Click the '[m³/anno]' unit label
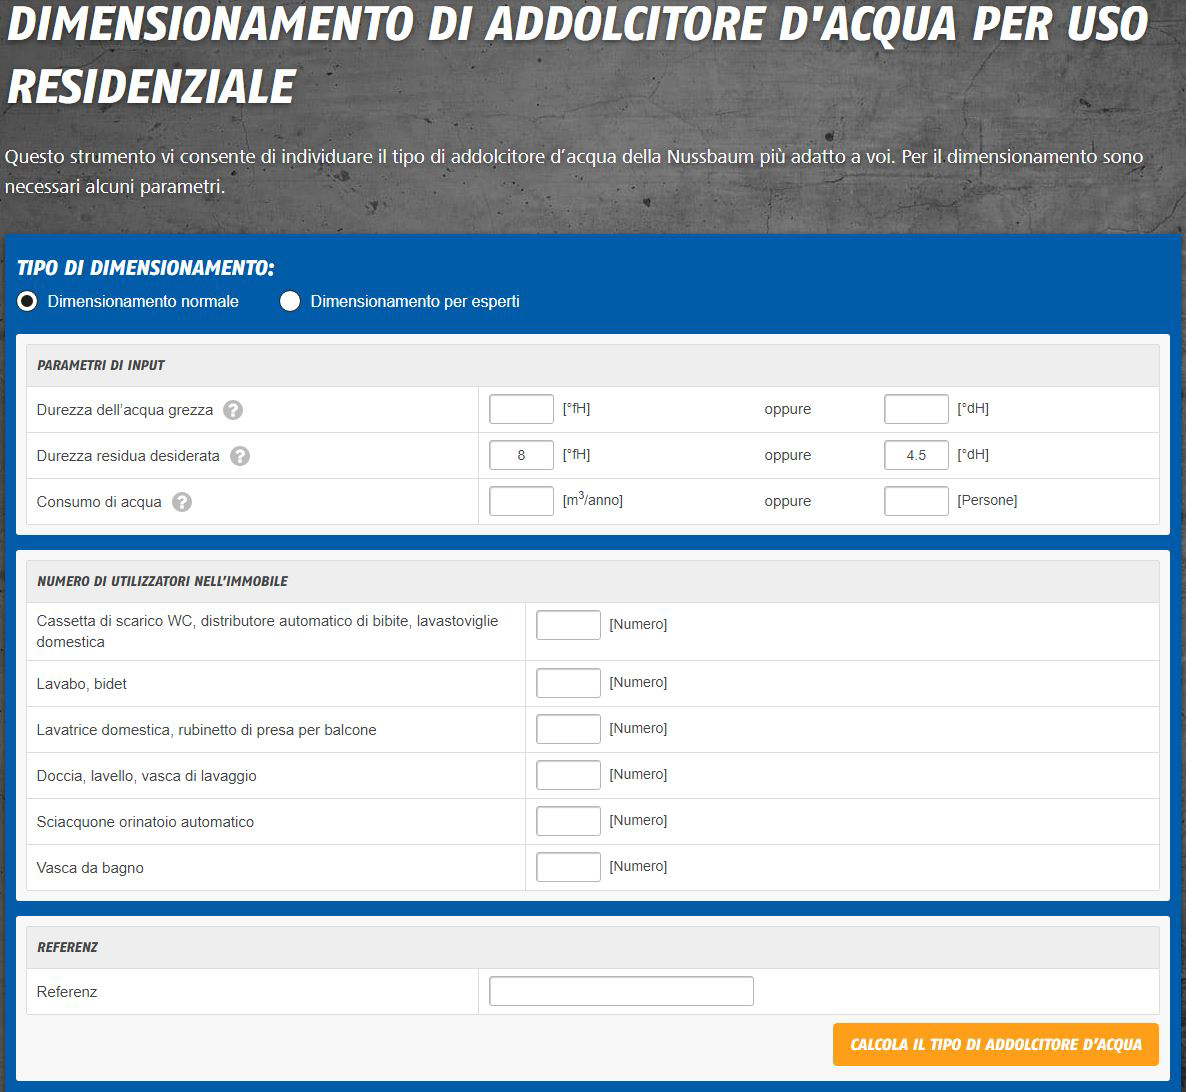 tap(592, 500)
